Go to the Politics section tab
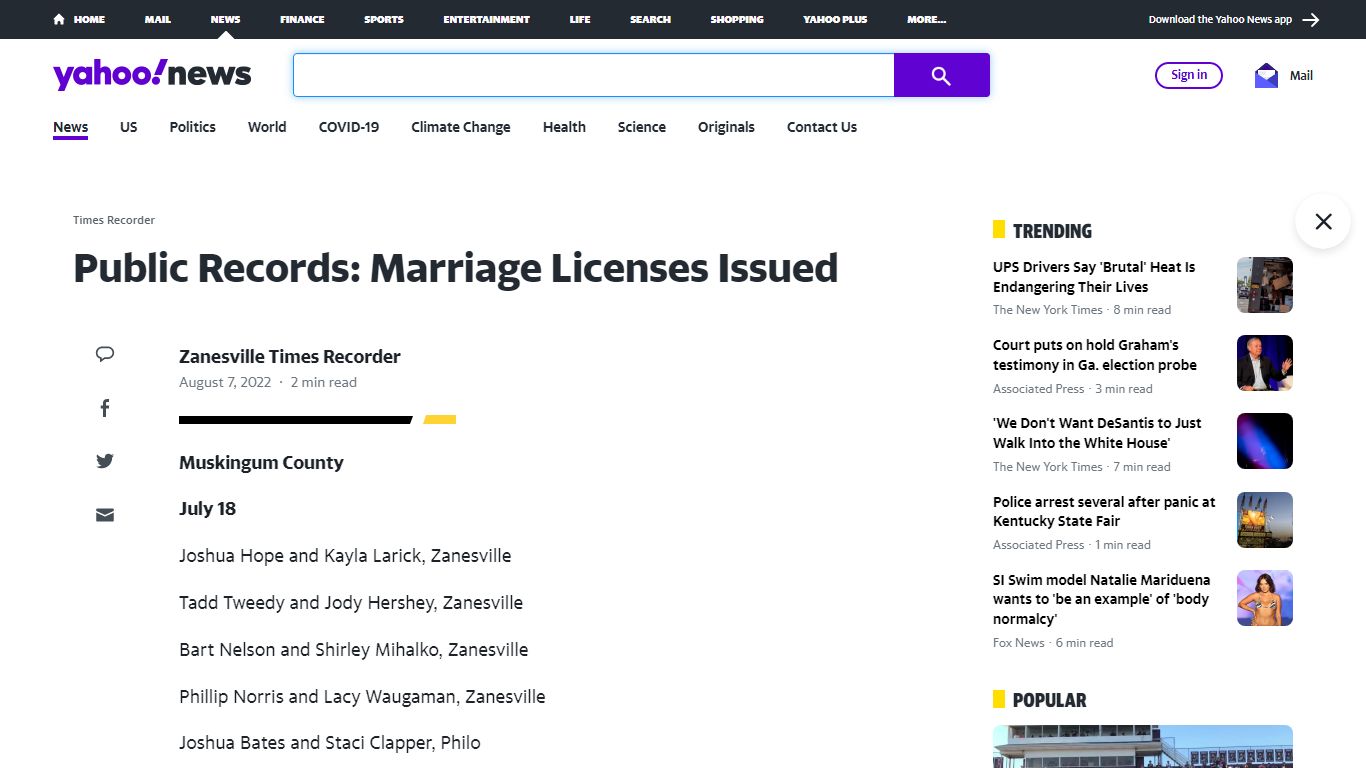The width and height of the screenshot is (1366, 768). pyautogui.click(x=192, y=127)
